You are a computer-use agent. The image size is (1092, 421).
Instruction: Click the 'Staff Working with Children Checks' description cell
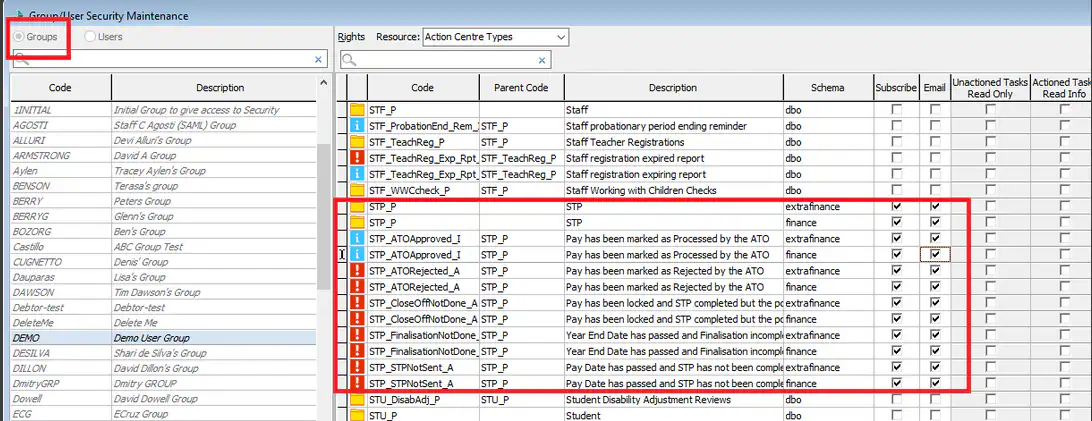673,190
